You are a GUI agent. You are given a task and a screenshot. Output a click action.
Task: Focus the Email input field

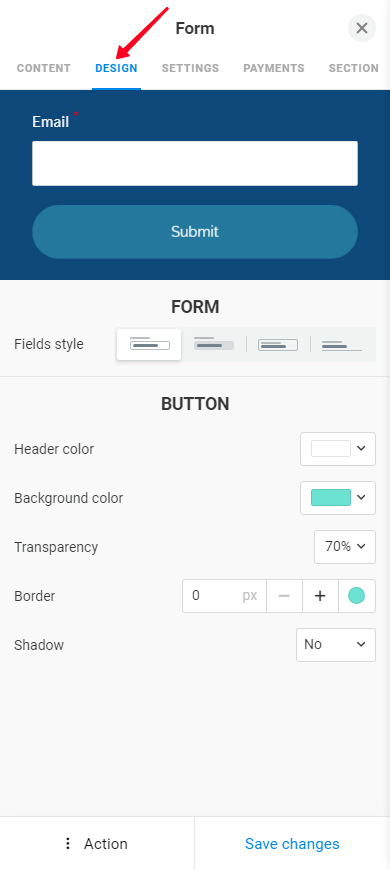coord(195,163)
